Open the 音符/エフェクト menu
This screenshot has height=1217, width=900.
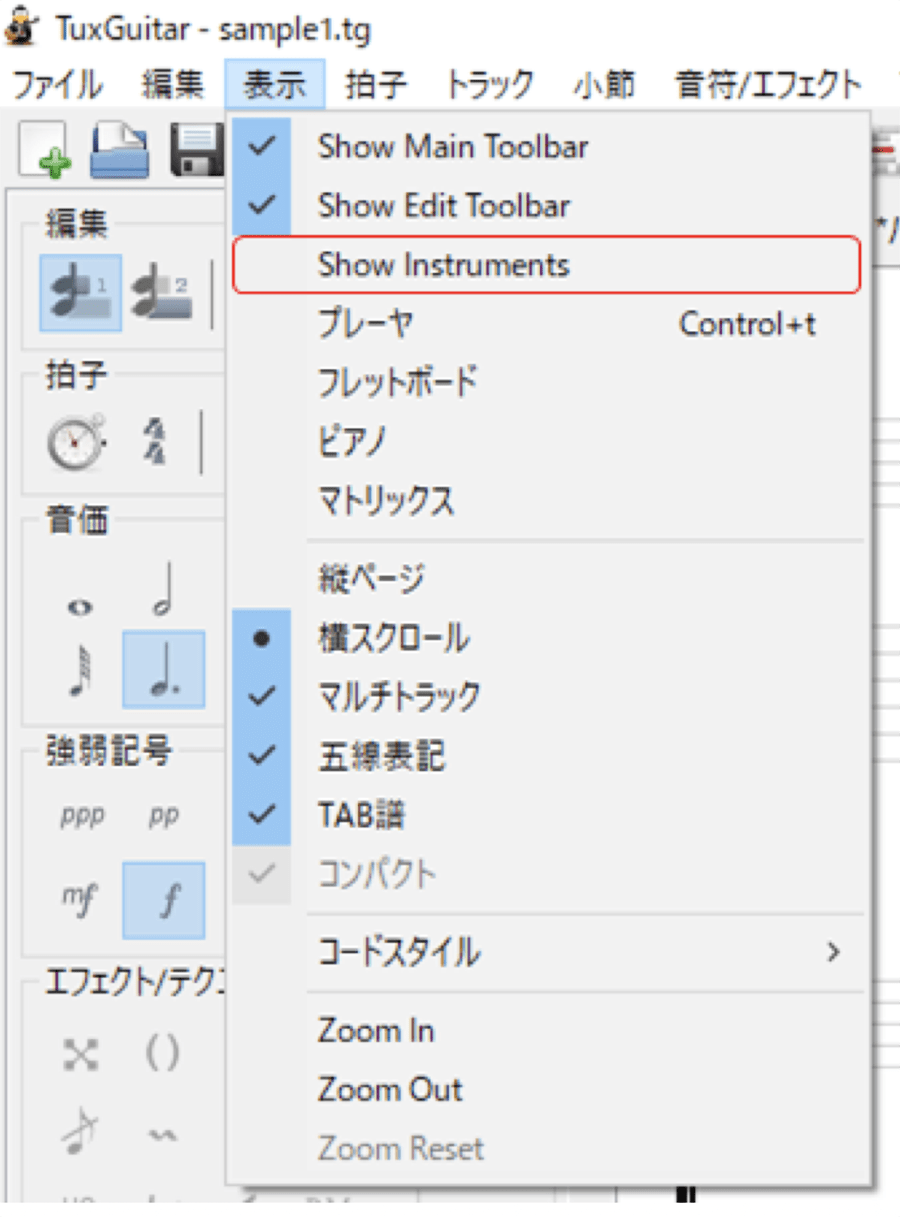(x=768, y=85)
